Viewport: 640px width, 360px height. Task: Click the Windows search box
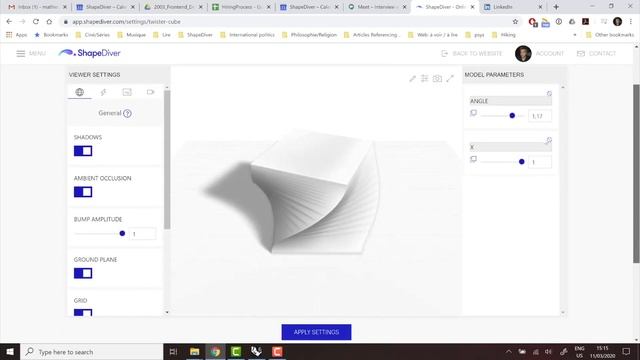pyautogui.click(x=91, y=351)
